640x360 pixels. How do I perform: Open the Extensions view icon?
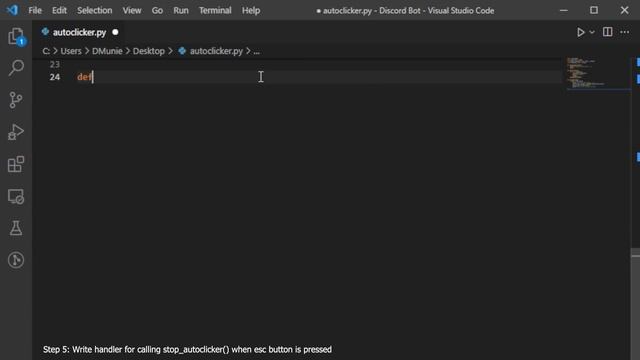(x=16, y=164)
